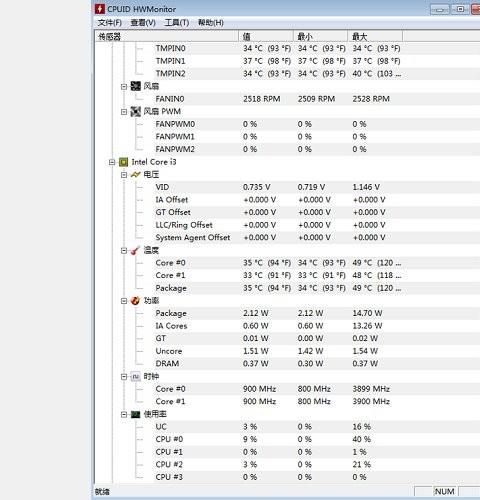The width and height of the screenshot is (480, 500).
Task: Click the Intel Core i3 chip icon
Action: (x=123, y=162)
